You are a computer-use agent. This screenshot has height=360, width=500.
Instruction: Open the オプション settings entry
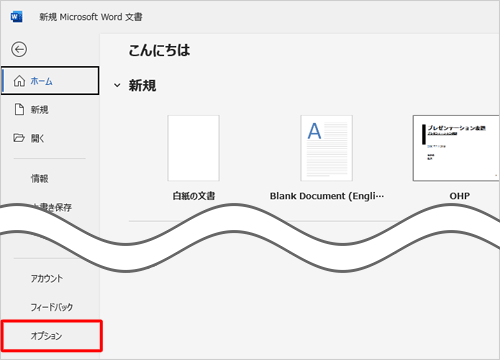coord(52,336)
